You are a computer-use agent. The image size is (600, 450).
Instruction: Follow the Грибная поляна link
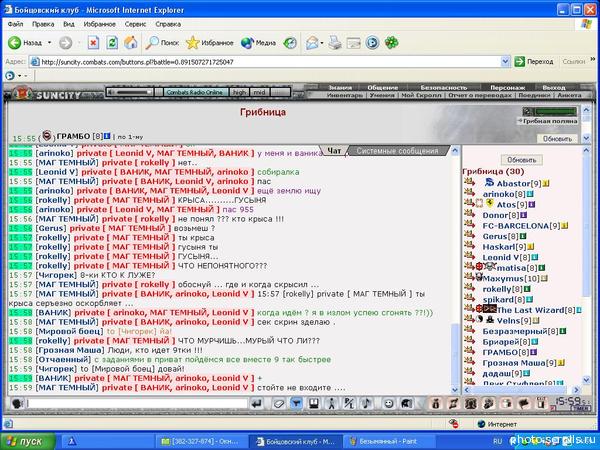pos(550,121)
